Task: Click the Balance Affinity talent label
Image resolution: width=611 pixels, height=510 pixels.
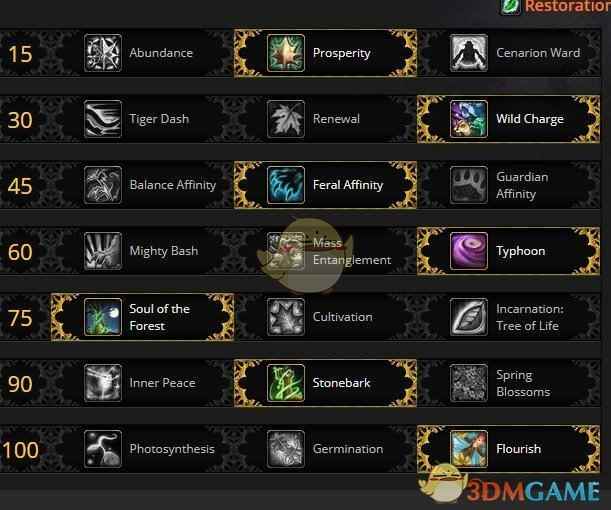Action: click(173, 185)
